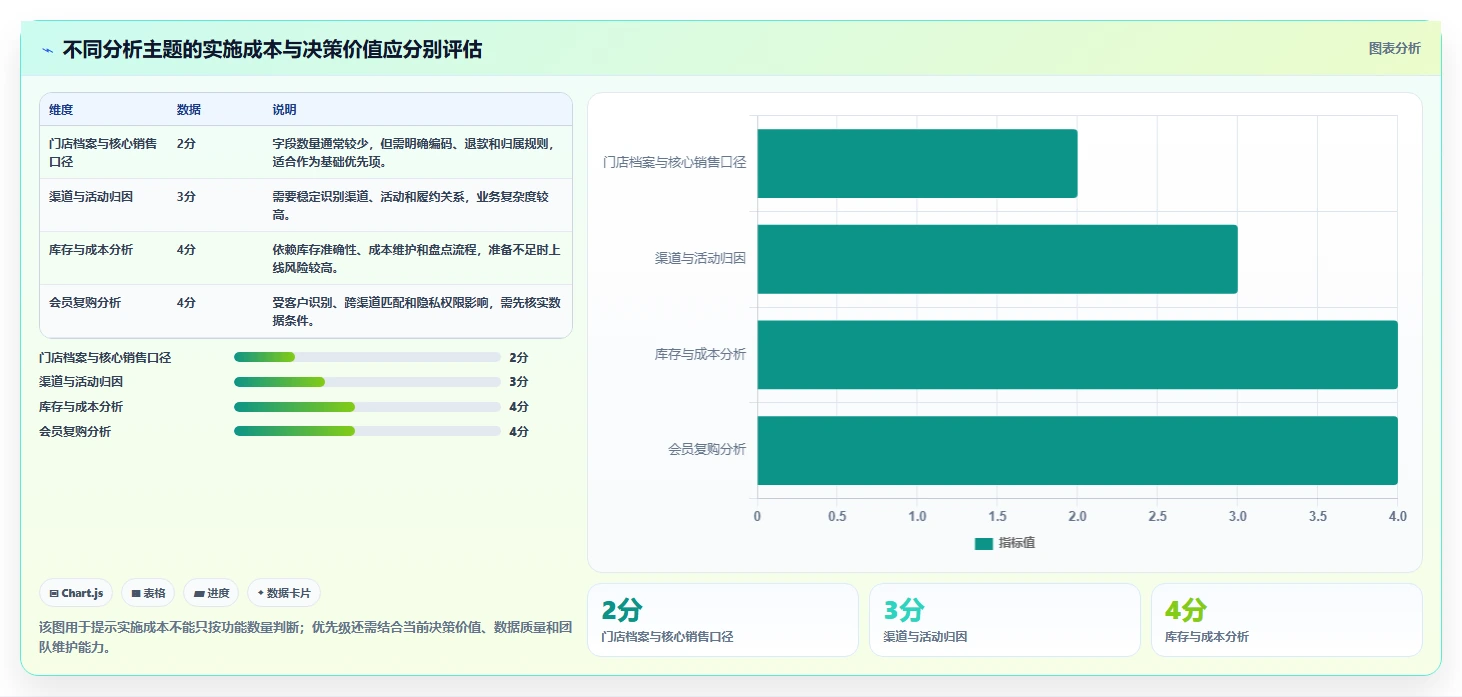Click the 维度 column header
This screenshot has height=697, width=1462.
(61, 110)
